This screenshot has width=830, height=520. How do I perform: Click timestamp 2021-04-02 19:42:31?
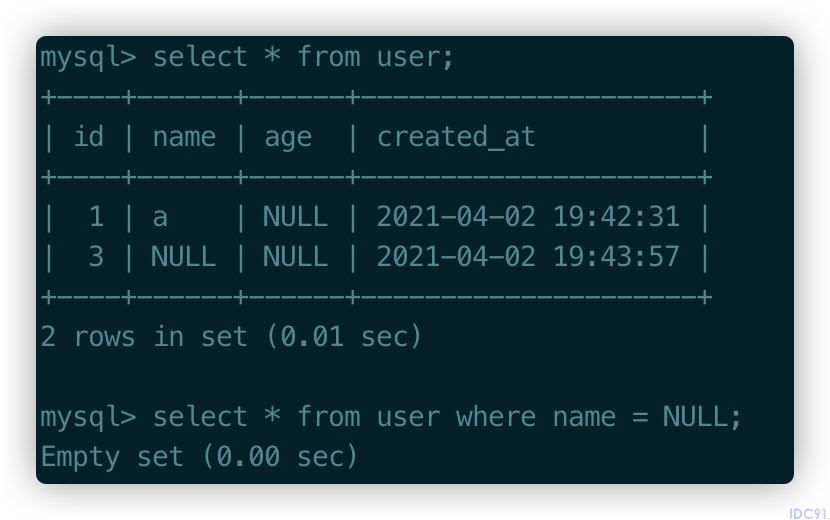528,217
